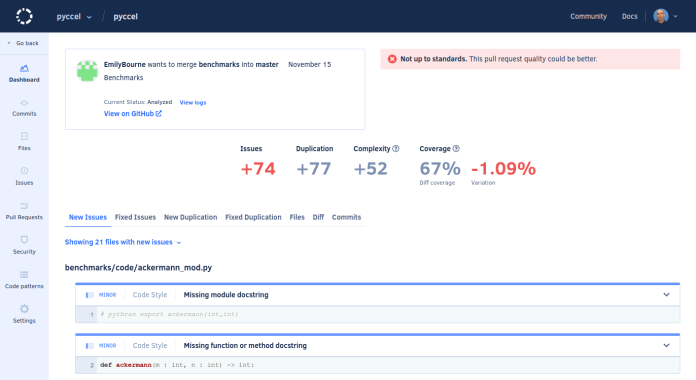Open the Issues sidebar icon
The height and width of the screenshot is (380, 696).
[24, 171]
